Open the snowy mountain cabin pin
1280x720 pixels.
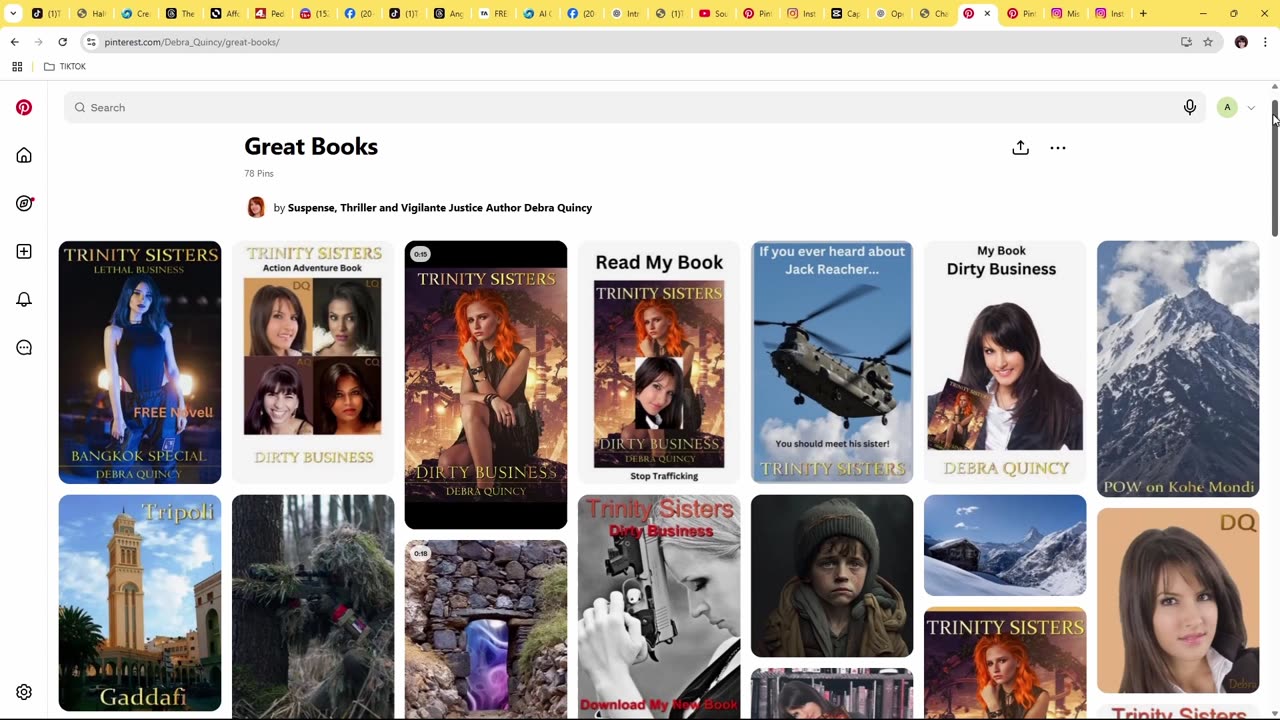click(1005, 545)
